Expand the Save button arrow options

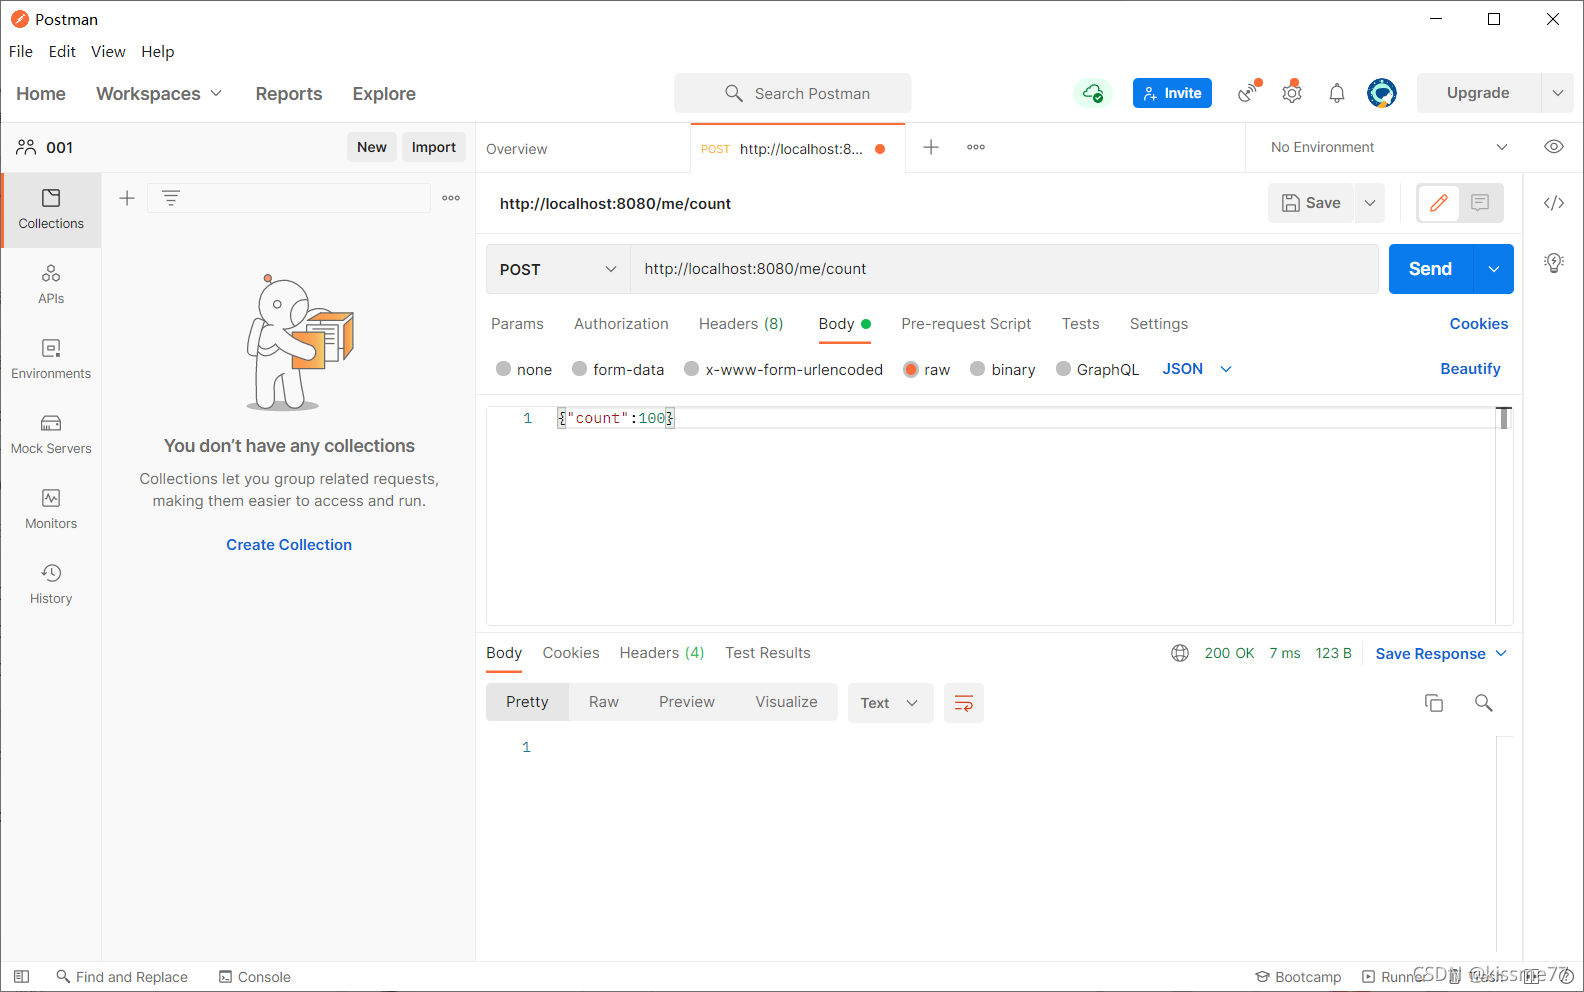(x=1370, y=203)
